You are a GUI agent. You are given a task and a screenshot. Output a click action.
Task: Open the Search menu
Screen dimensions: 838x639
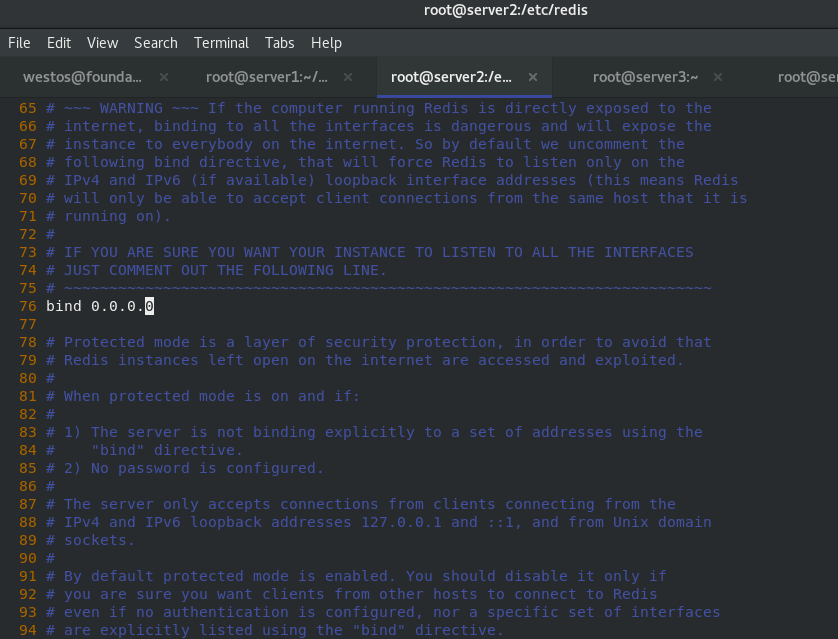point(156,43)
